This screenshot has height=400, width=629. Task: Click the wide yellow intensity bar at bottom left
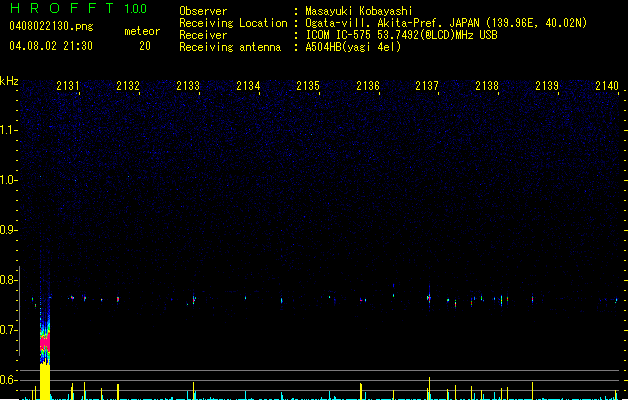(x=45, y=382)
